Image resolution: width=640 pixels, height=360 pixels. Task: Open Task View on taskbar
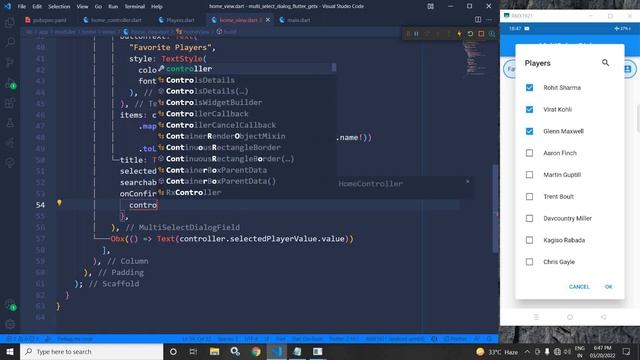pyautogui.click(x=193, y=351)
